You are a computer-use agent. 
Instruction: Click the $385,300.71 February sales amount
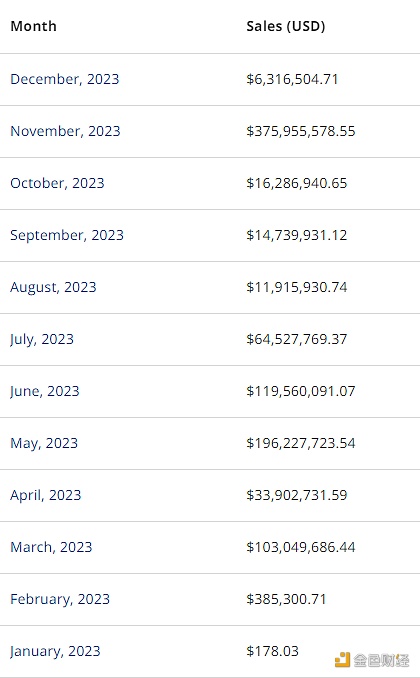point(286,599)
